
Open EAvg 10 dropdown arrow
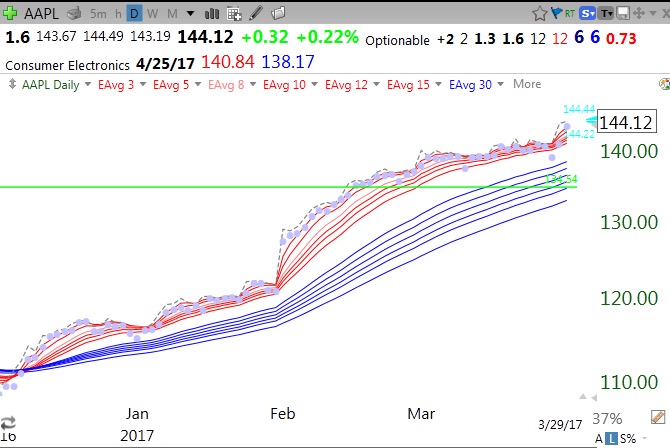point(314,84)
